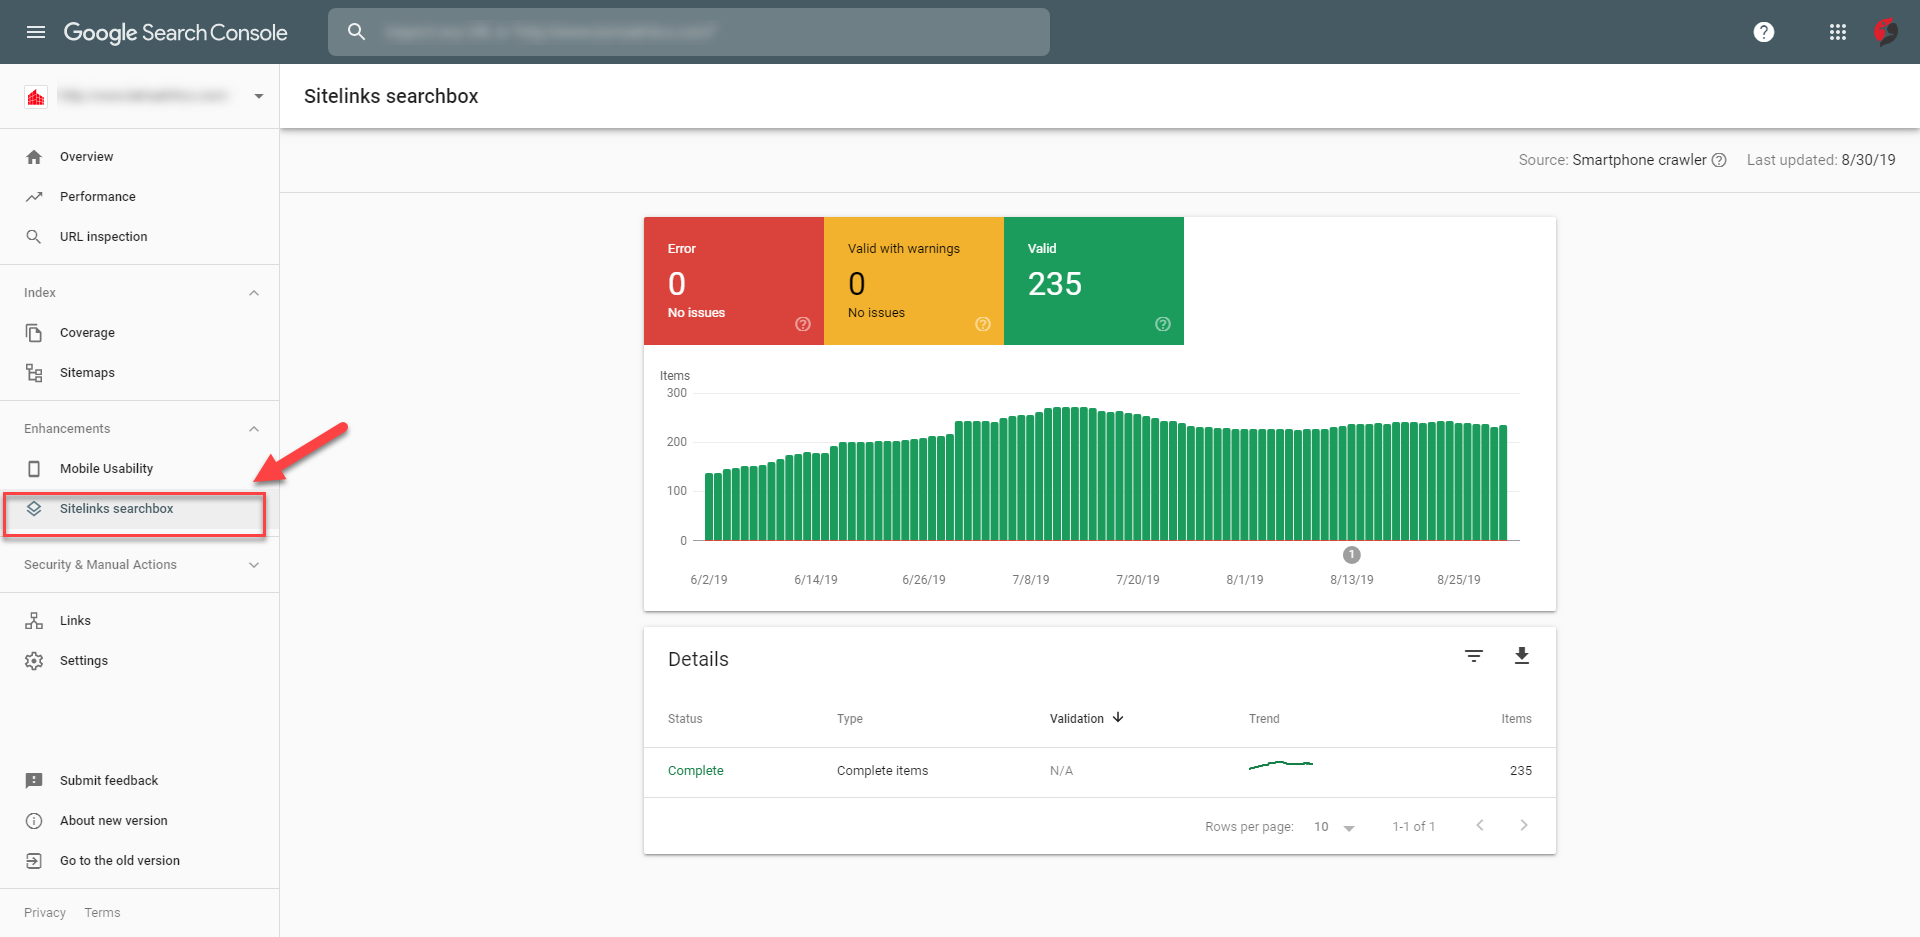
Task: Open the property selector dropdown
Action: [258, 96]
